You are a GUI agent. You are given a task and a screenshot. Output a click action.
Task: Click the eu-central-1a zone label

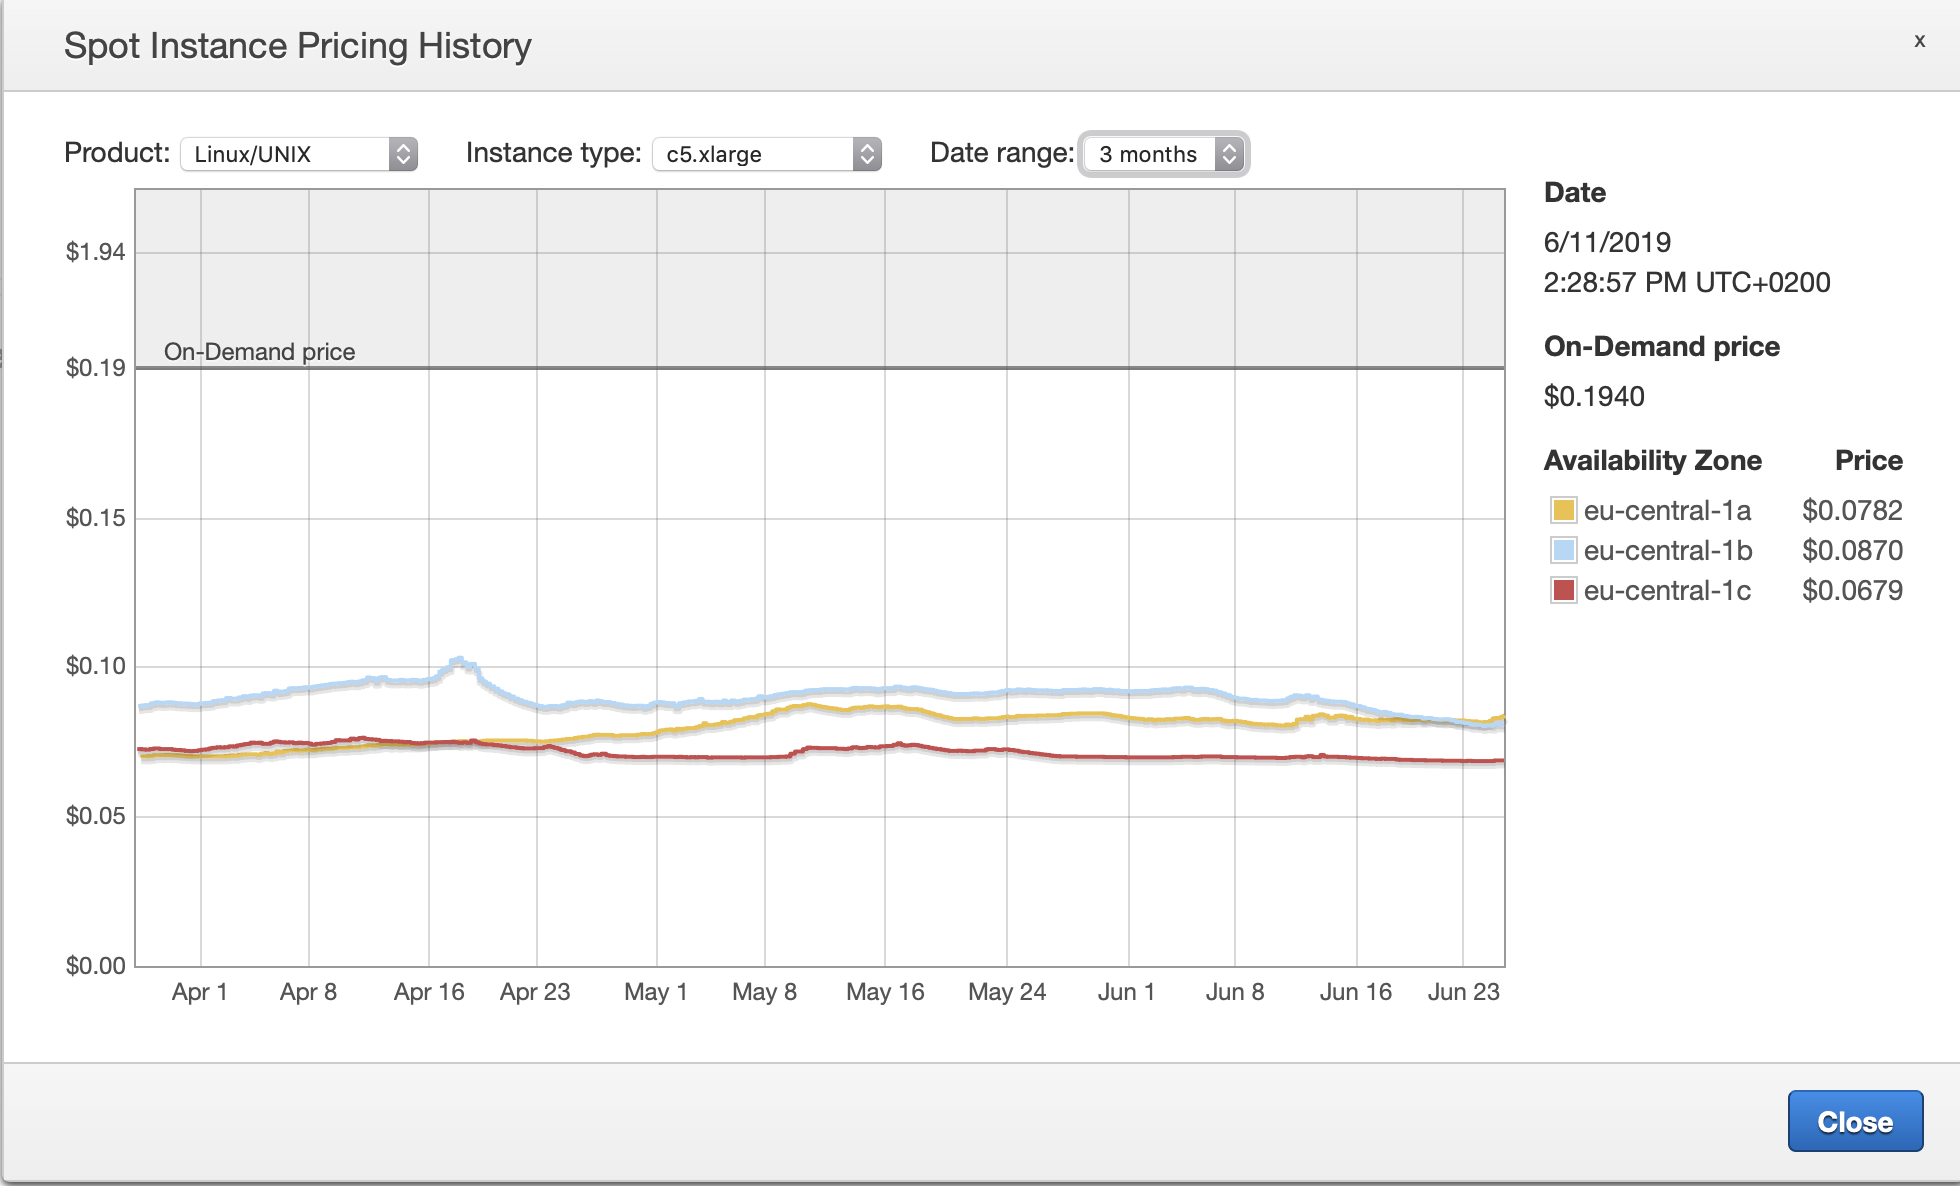coord(1667,510)
